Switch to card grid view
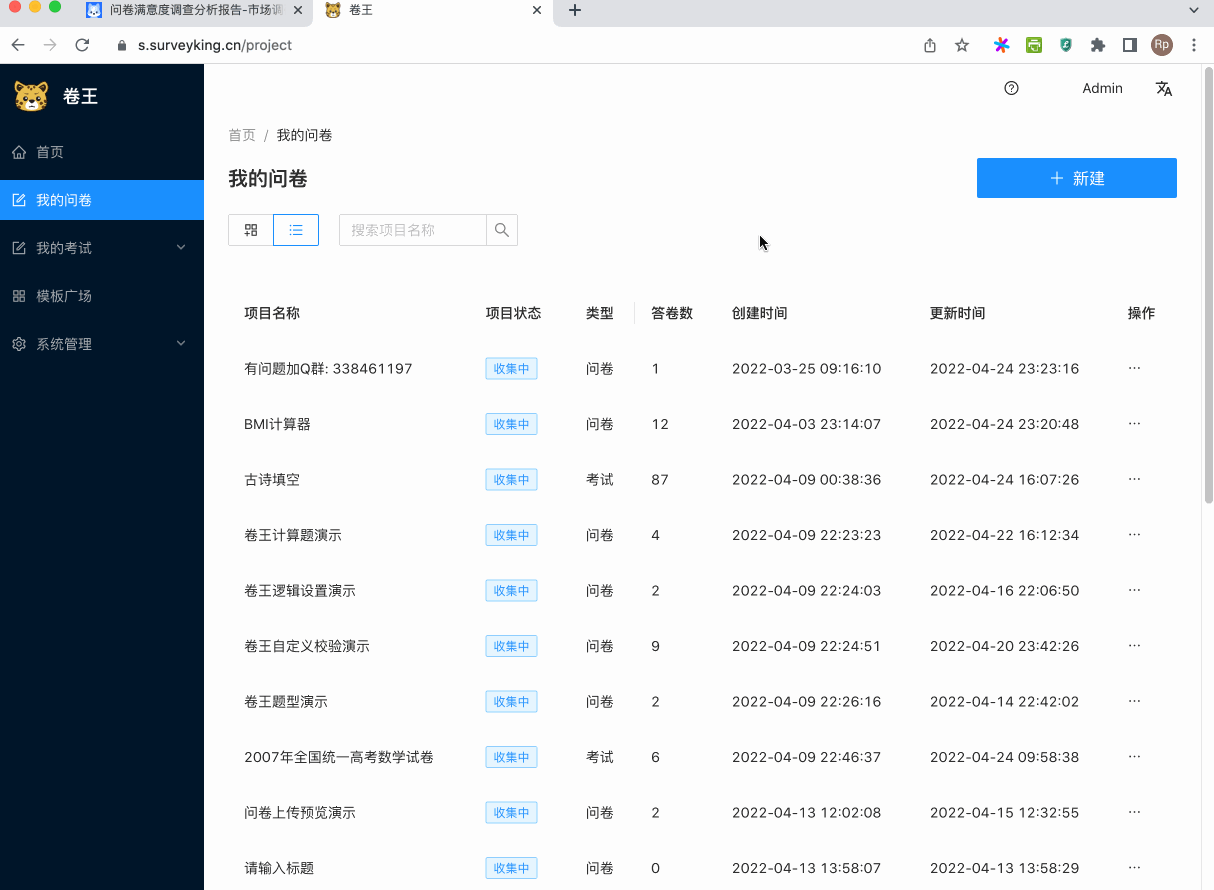Screen dimensions: 1214x890 [251, 230]
